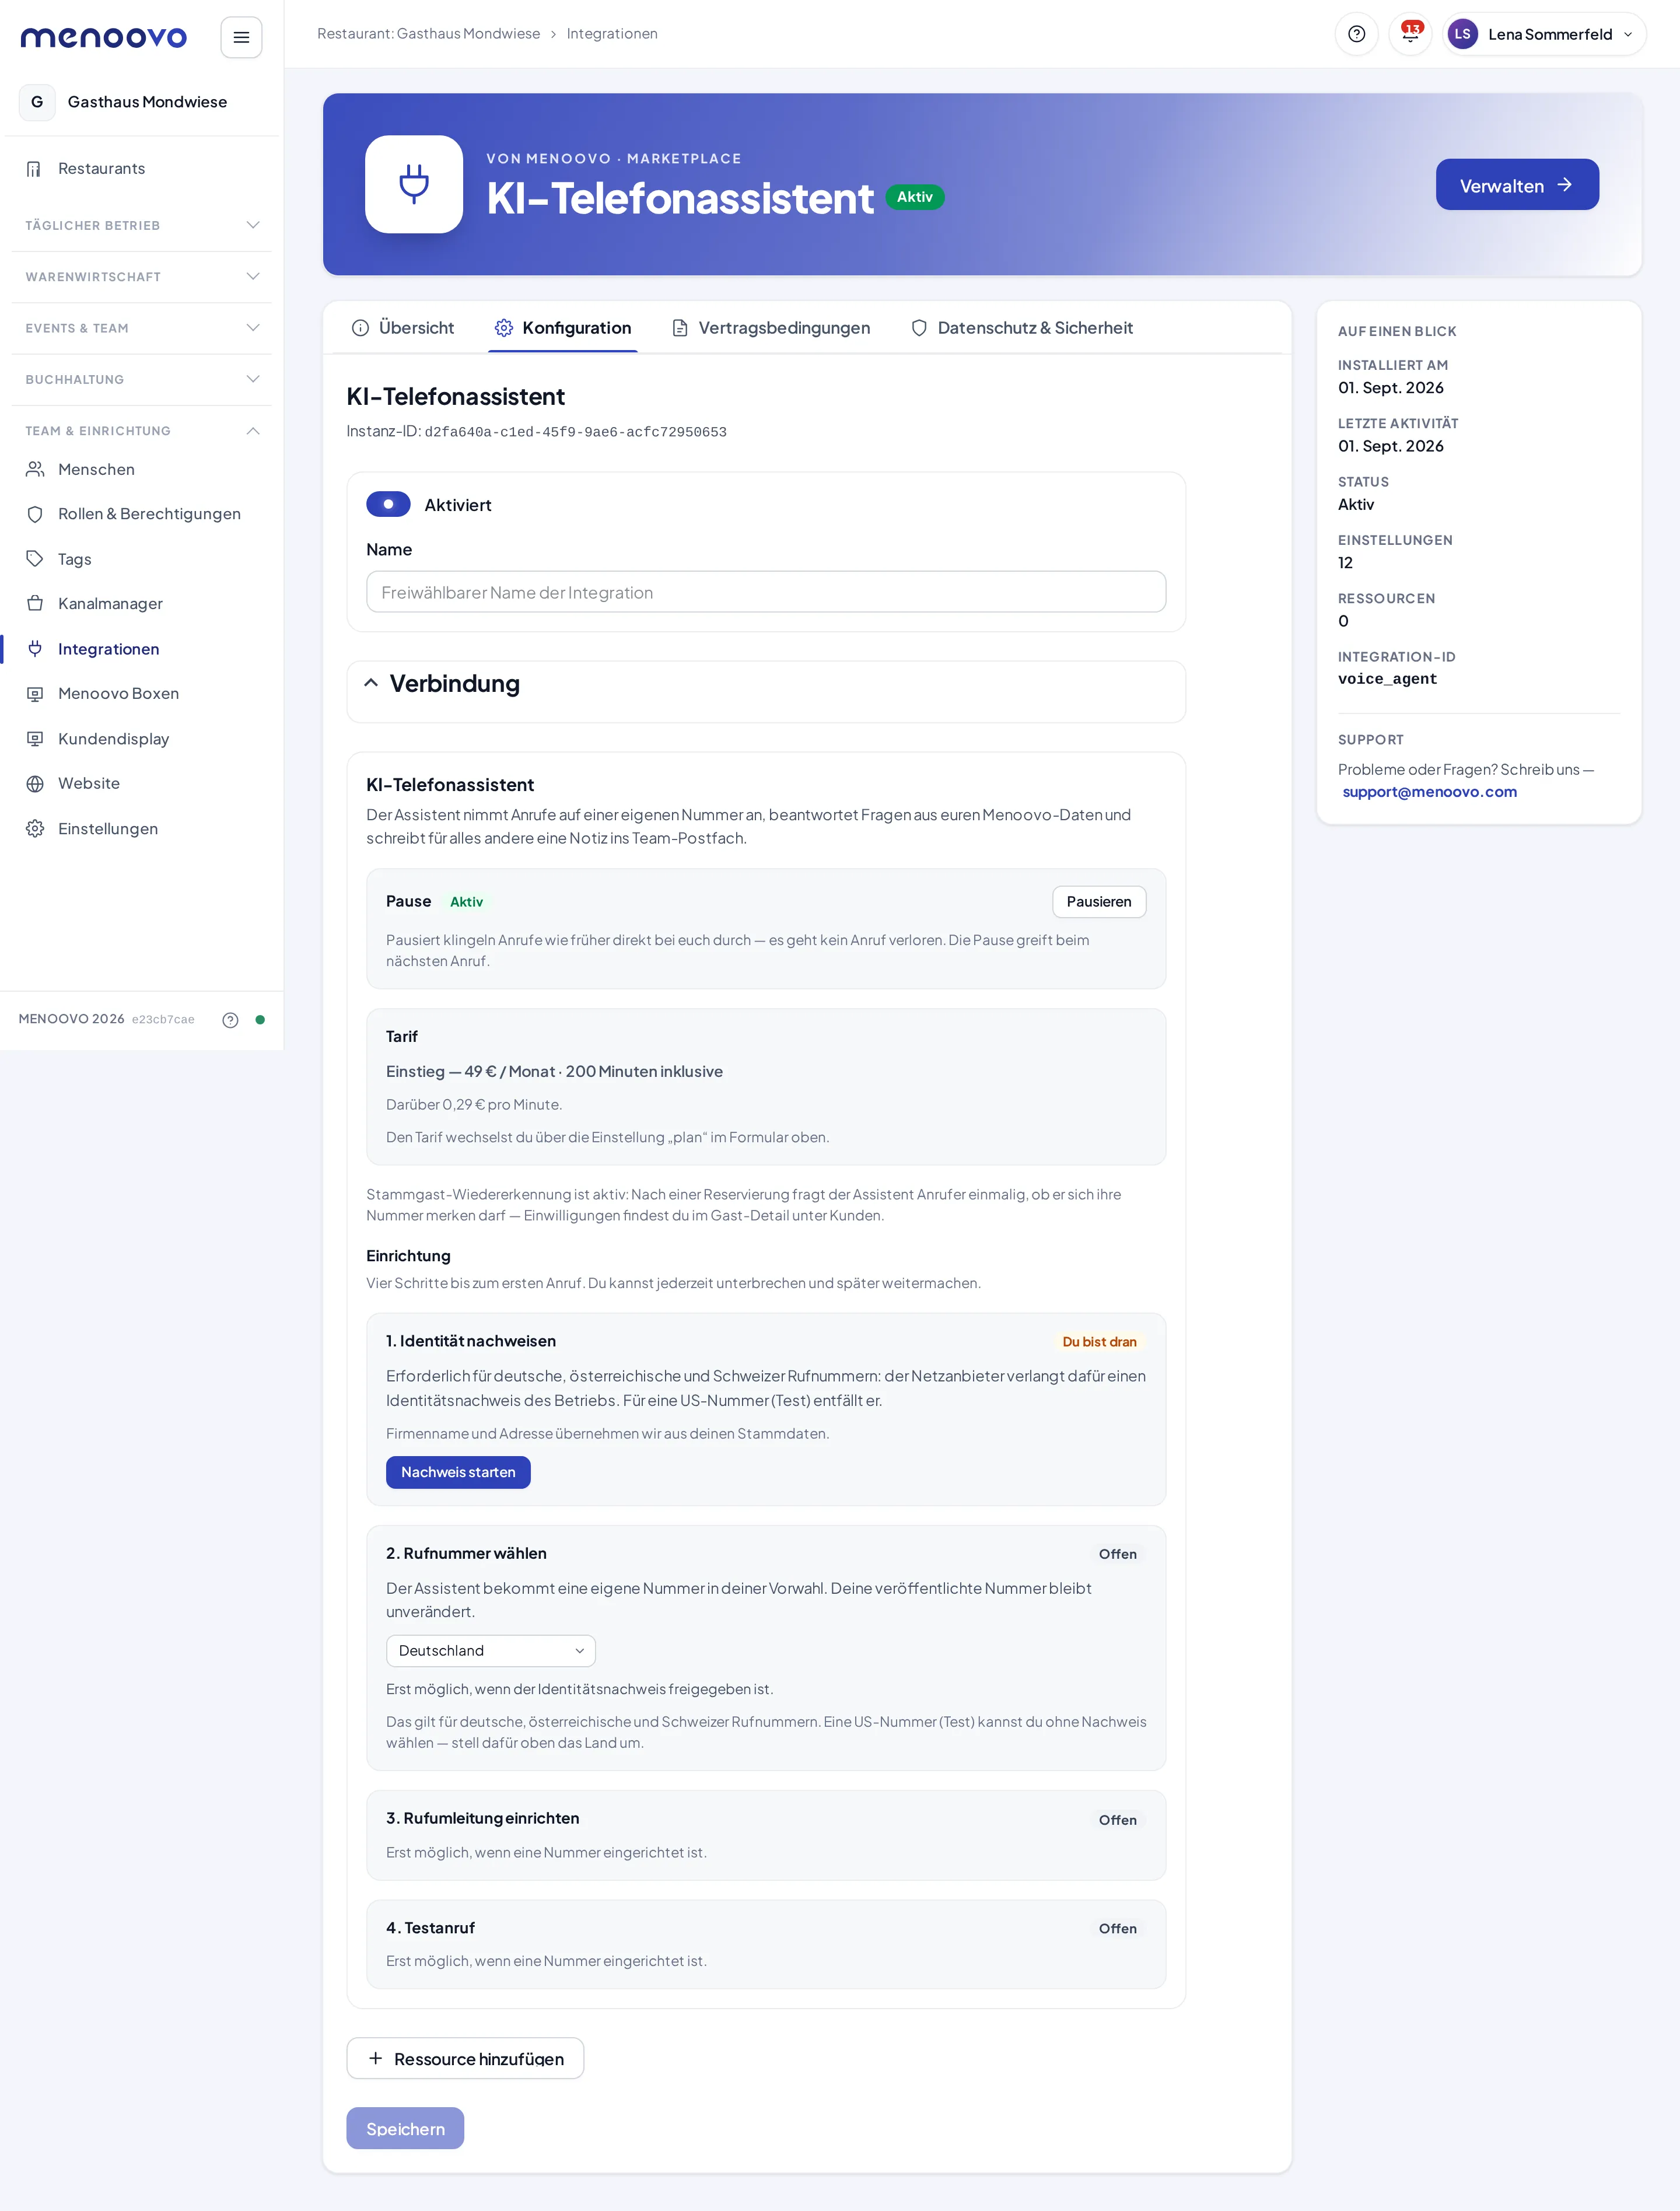Click Ressource hinzufügen button
This screenshot has width=1680, height=2211.
[x=465, y=2058]
